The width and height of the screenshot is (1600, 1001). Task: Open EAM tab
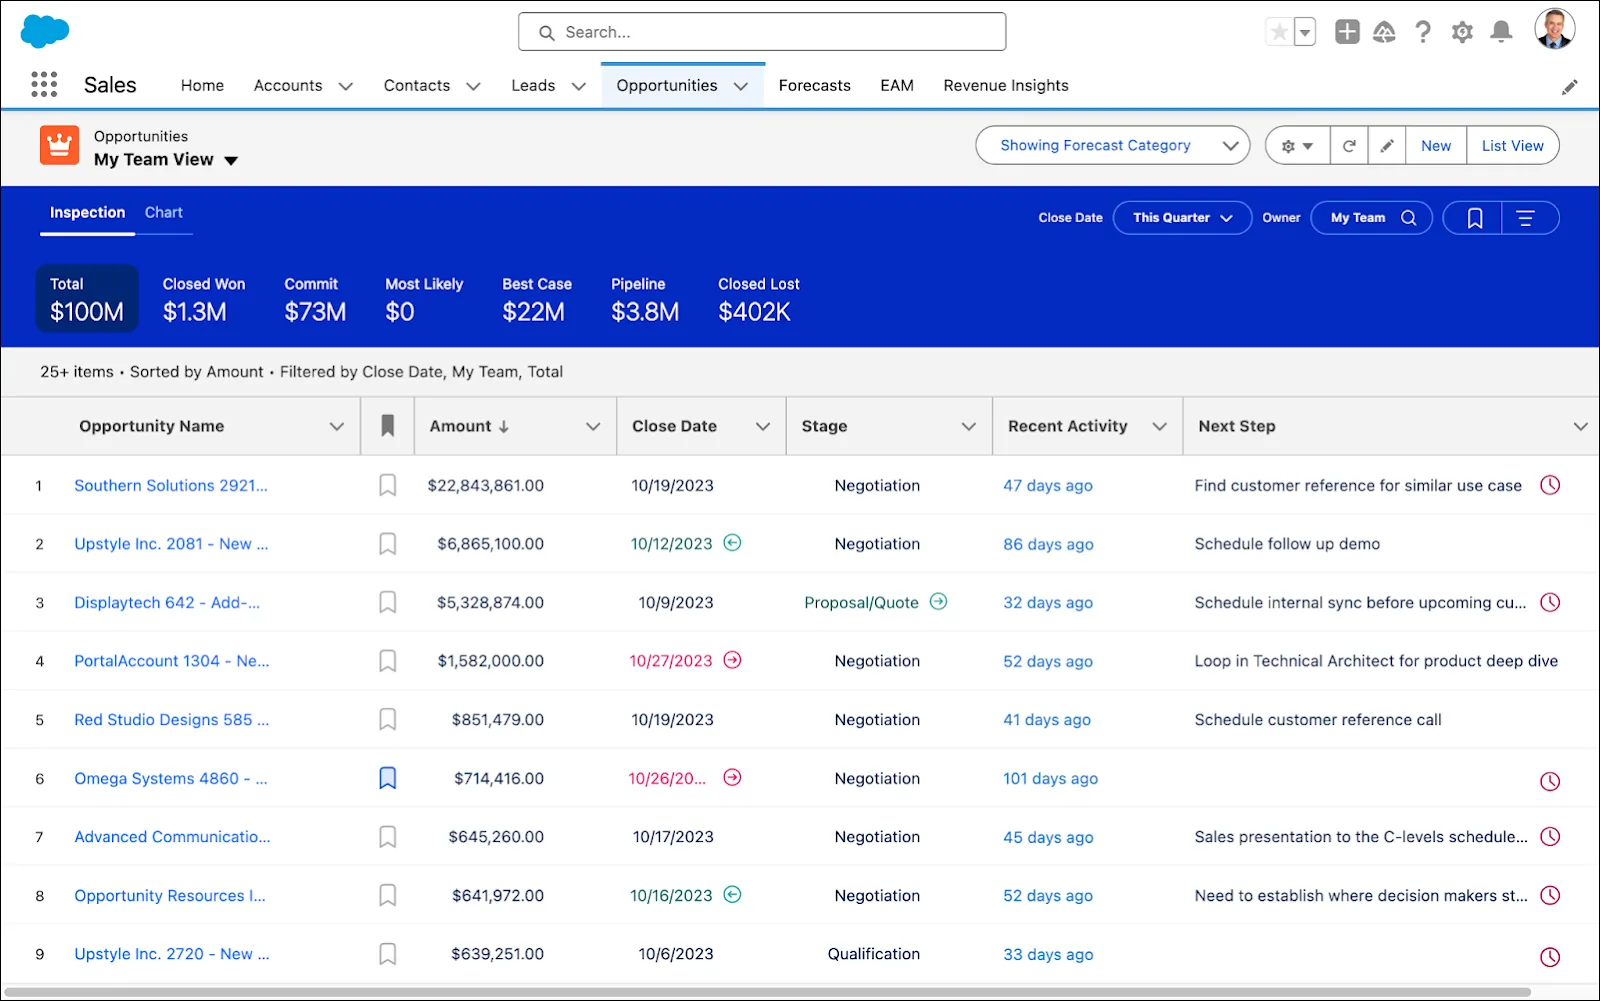pos(897,86)
